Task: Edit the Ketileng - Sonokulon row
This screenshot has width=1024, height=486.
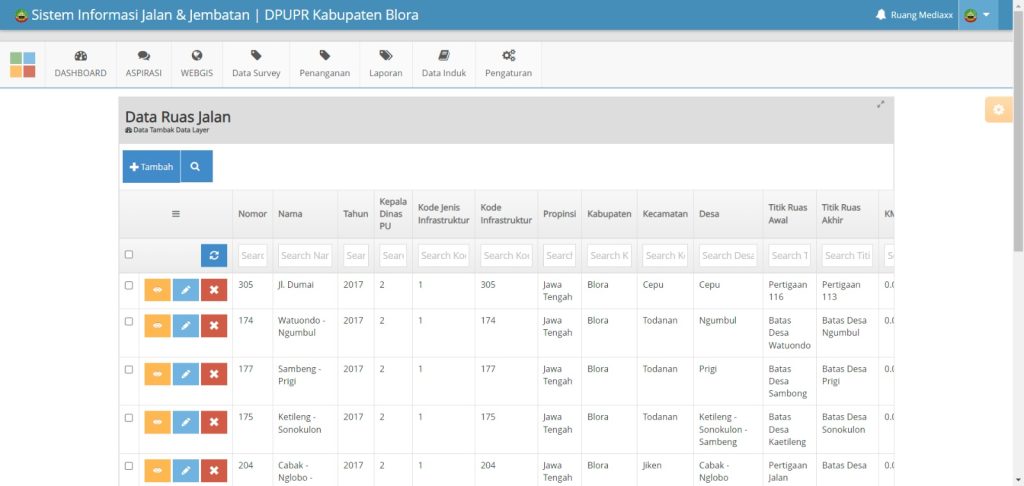Action: click(185, 423)
